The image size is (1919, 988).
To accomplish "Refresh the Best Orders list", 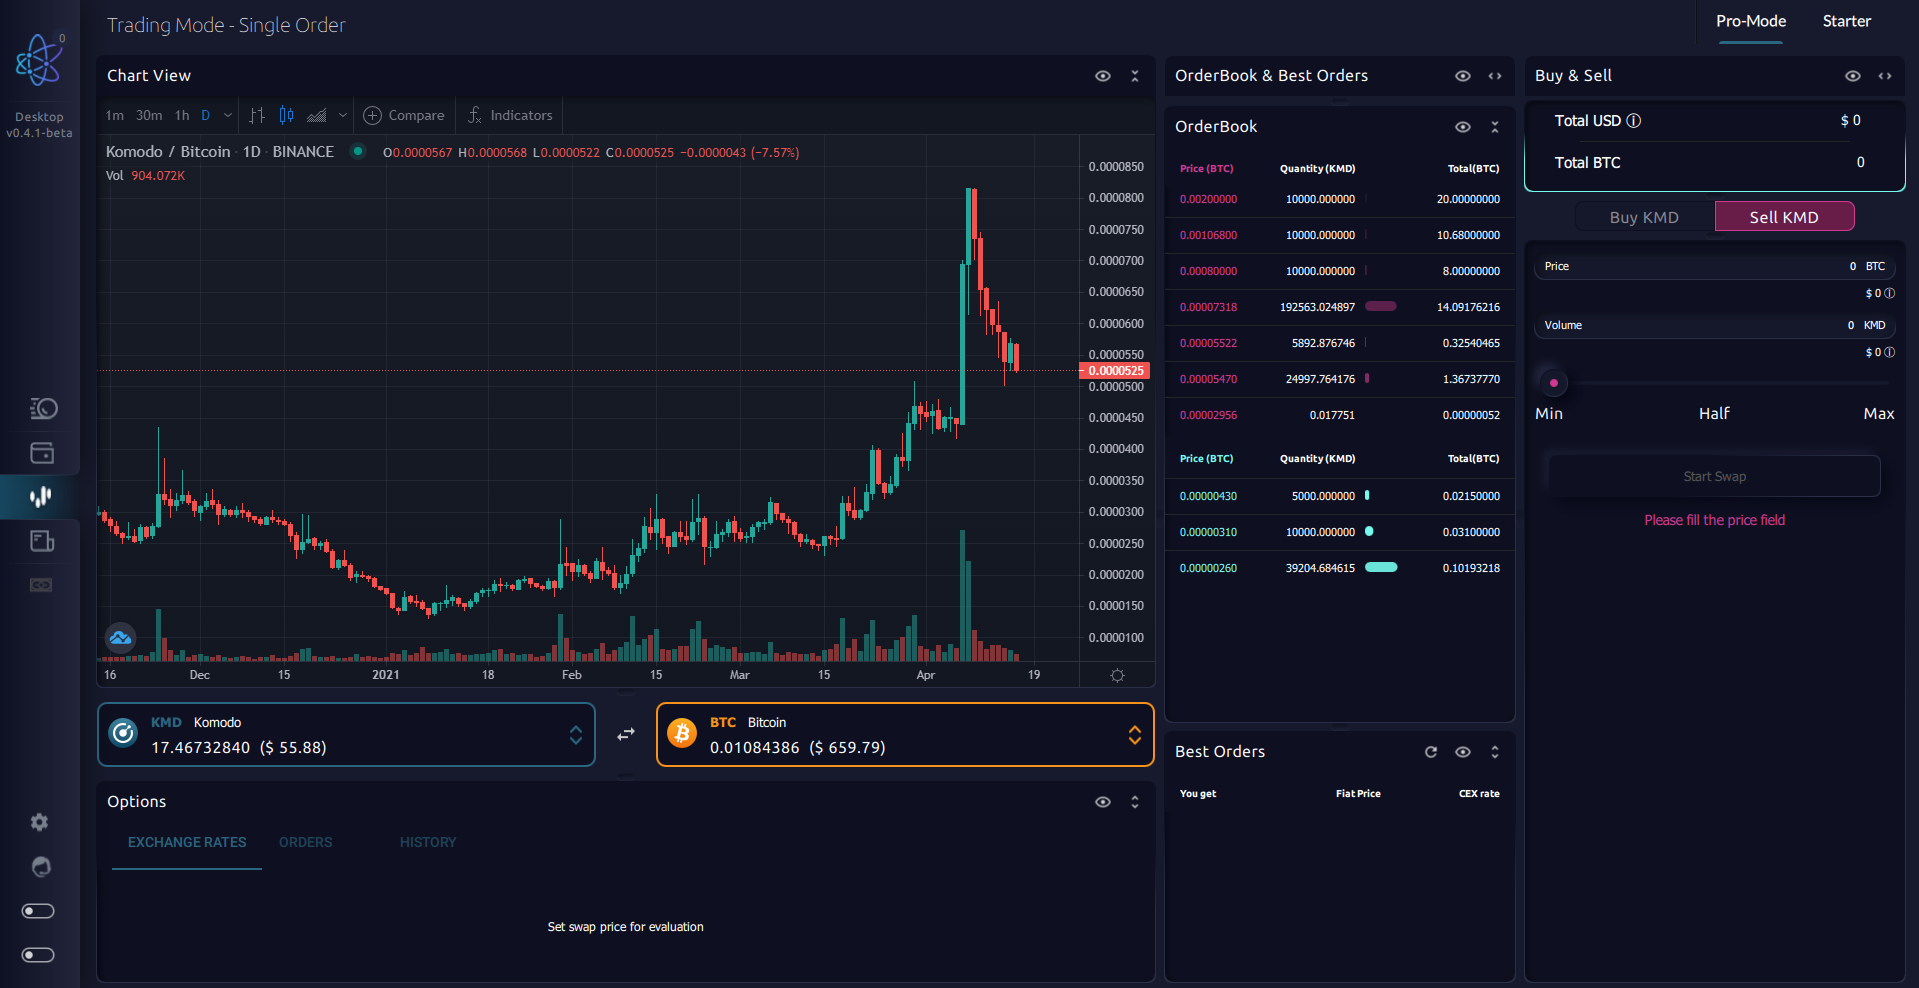I will pos(1431,752).
